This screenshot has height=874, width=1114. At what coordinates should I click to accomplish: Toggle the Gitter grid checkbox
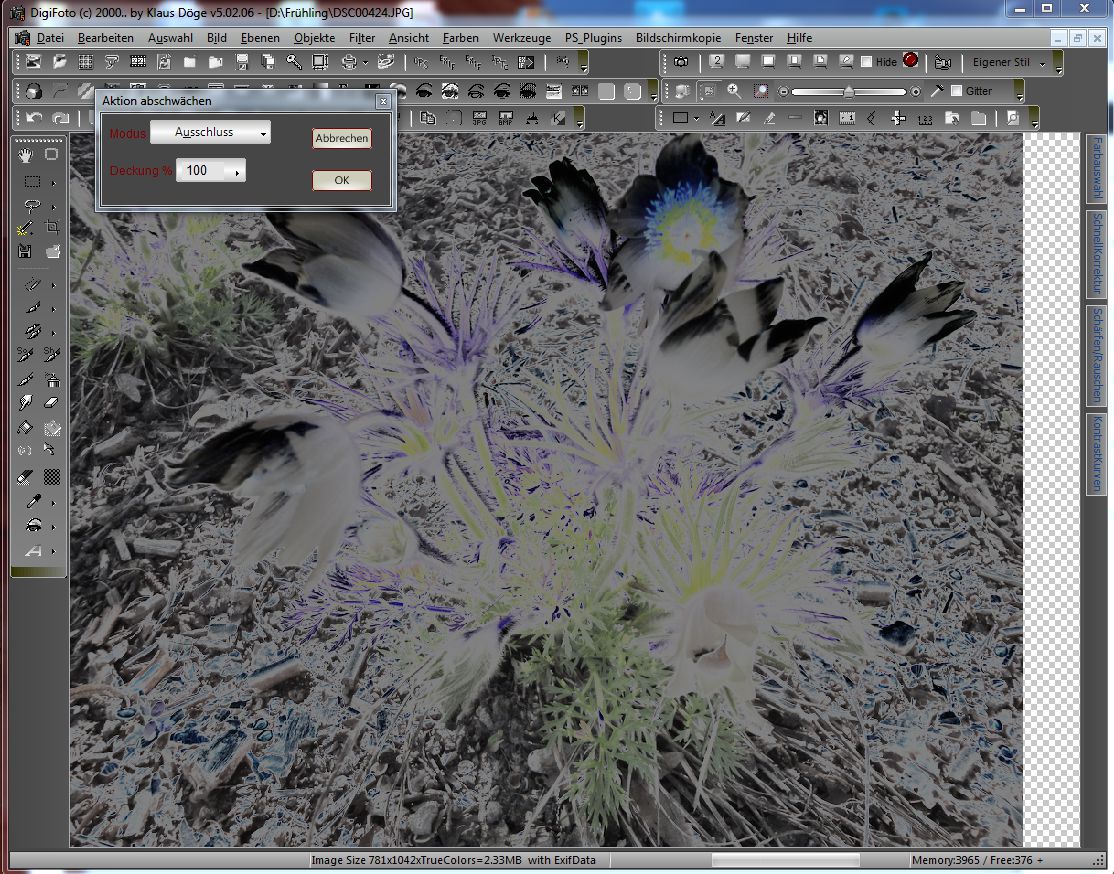point(956,91)
